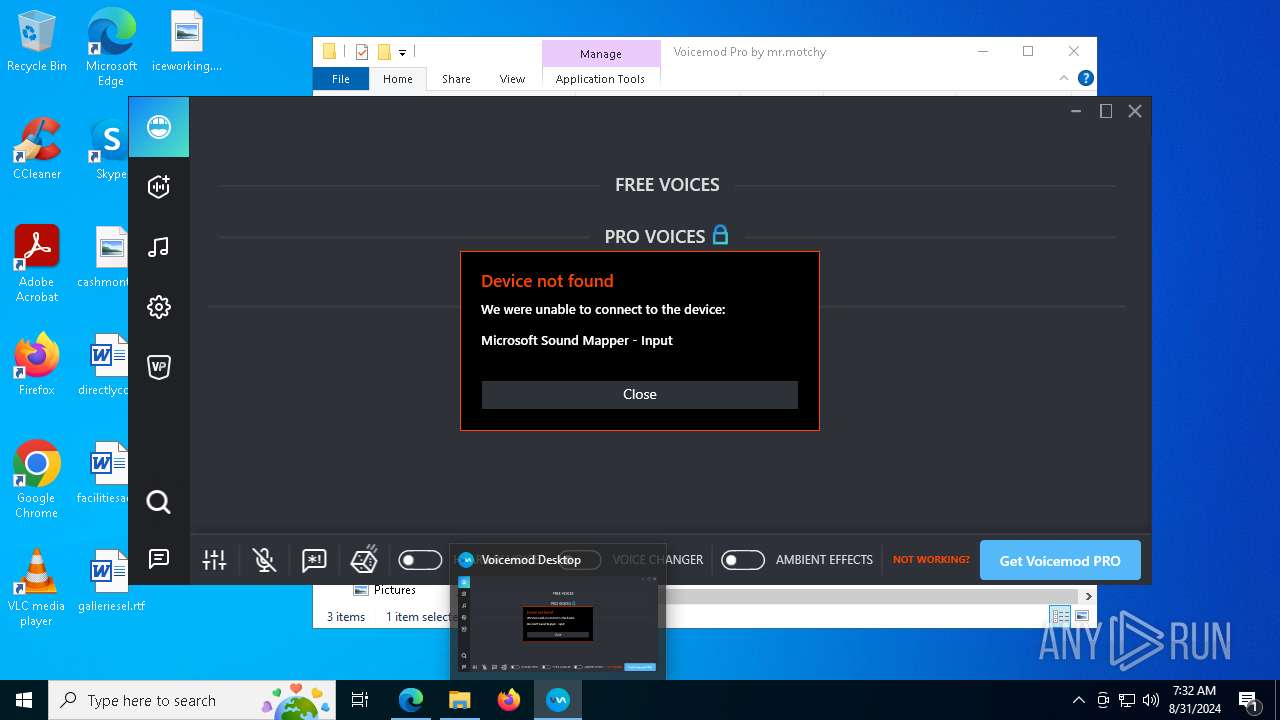
Task: Click the sidebar search magnifier icon
Action: coord(158,502)
